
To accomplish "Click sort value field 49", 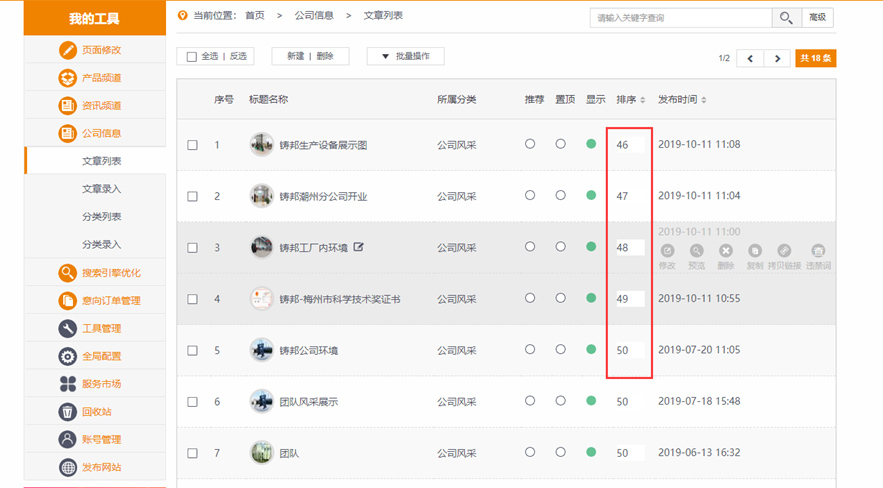I will coord(629,299).
